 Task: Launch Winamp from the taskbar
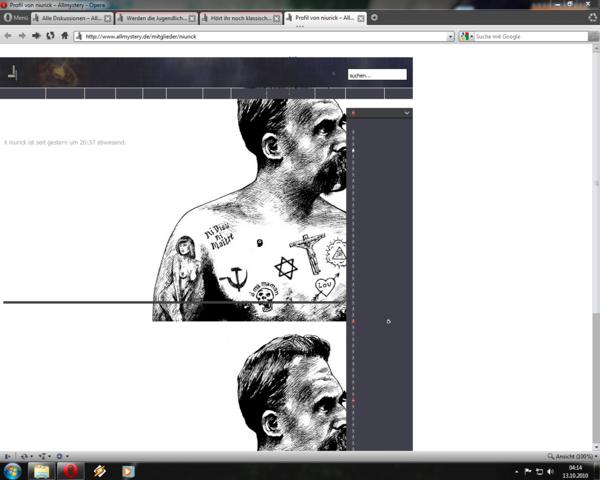point(99,471)
